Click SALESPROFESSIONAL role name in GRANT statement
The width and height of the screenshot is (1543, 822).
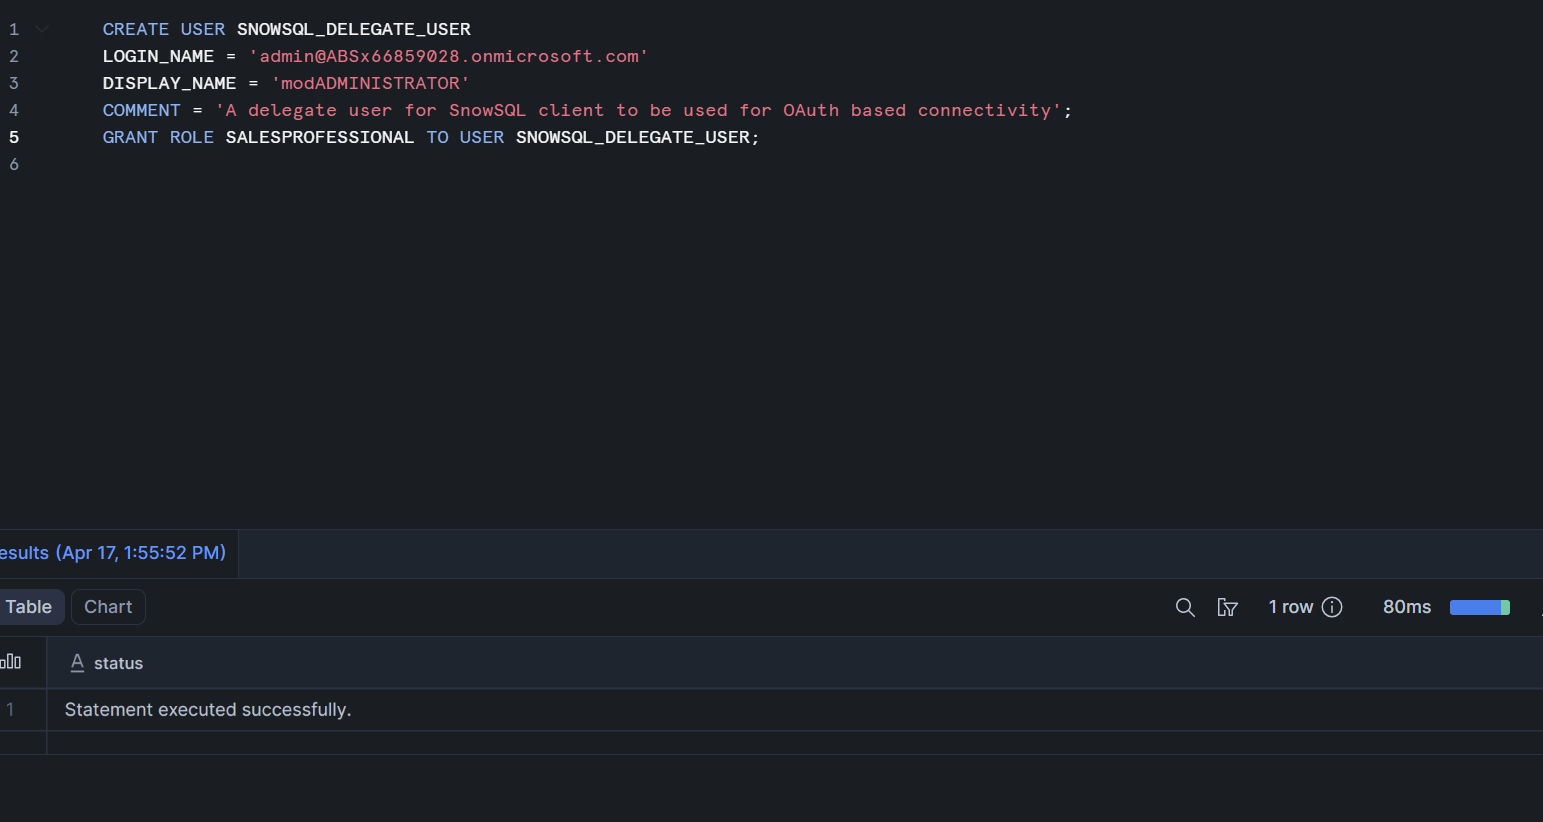pos(320,137)
